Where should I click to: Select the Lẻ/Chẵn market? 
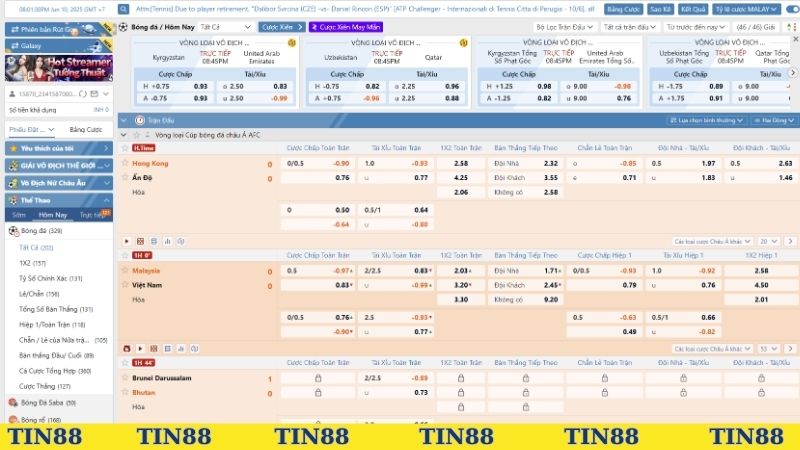click(39, 294)
